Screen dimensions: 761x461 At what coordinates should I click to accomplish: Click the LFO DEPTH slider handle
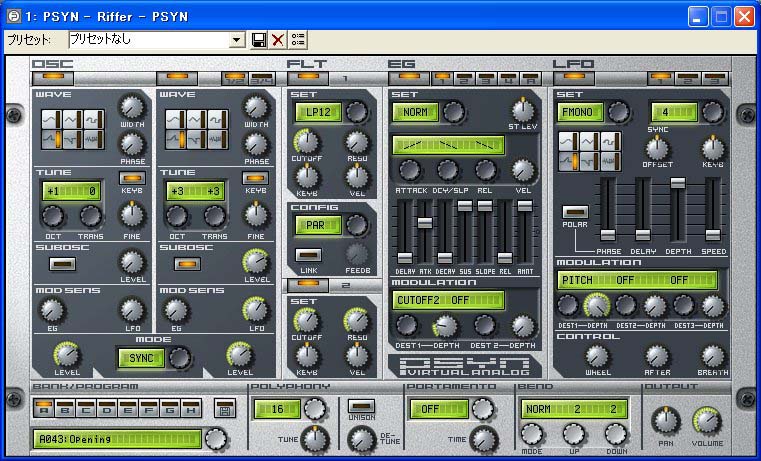[678, 183]
